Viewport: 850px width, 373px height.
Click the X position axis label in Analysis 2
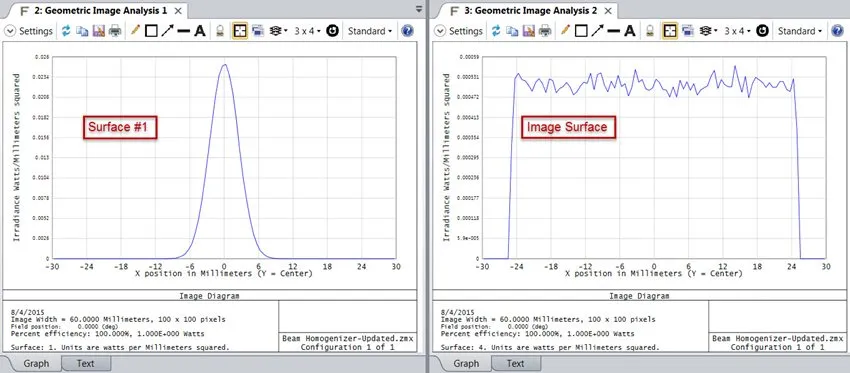coord(653,274)
